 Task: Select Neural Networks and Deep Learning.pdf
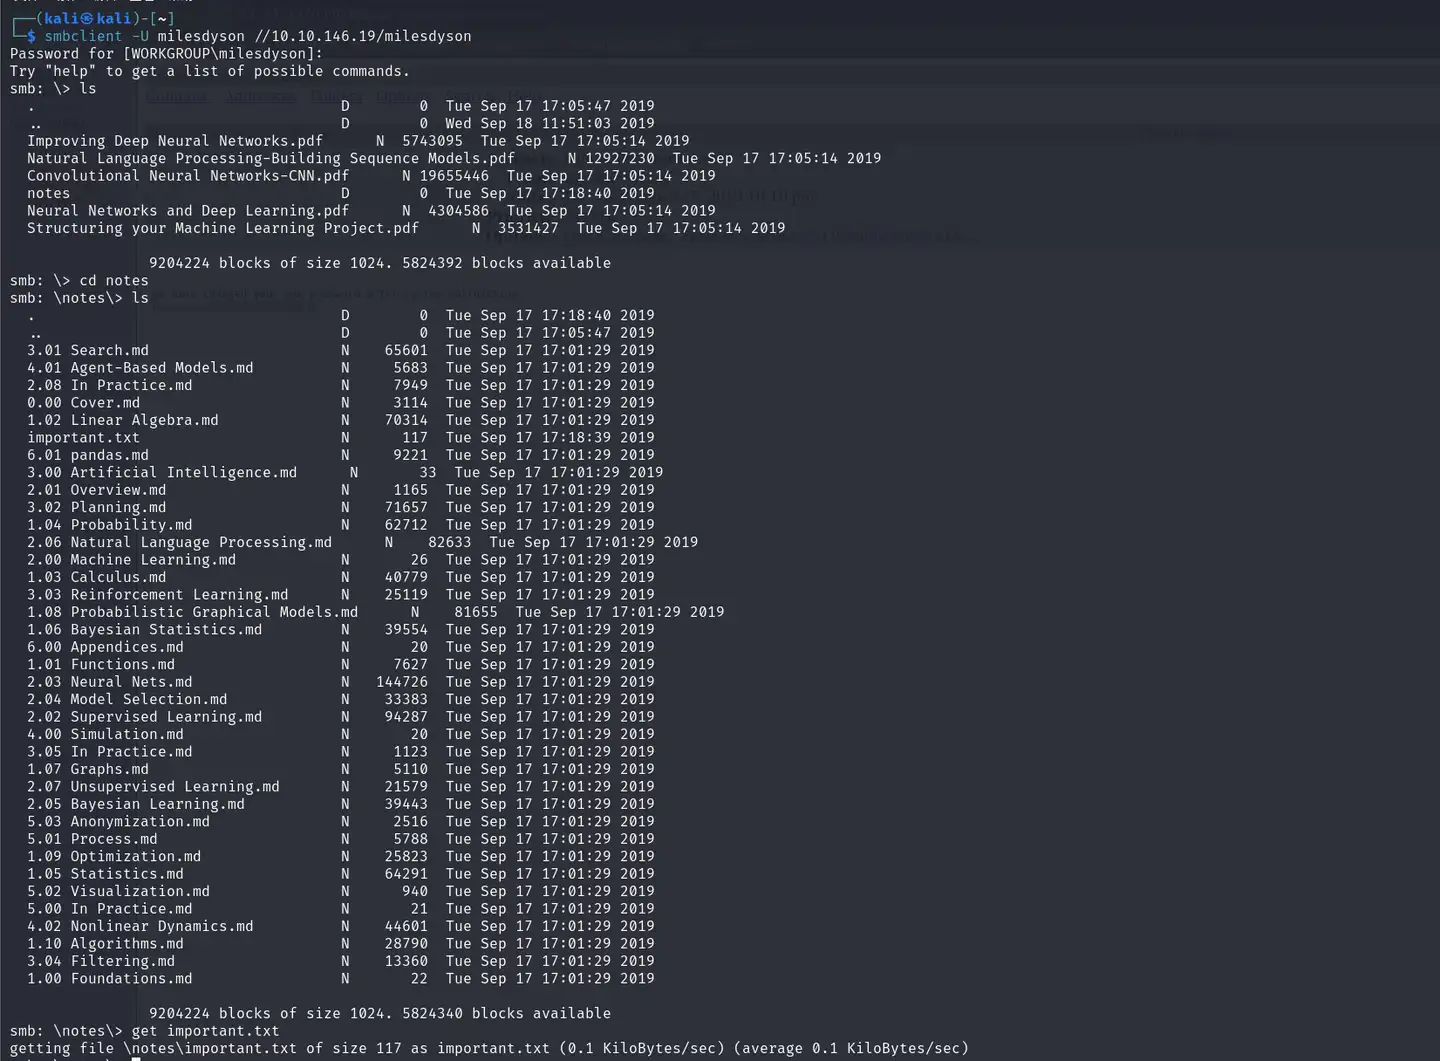pyautogui.click(x=188, y=211)
